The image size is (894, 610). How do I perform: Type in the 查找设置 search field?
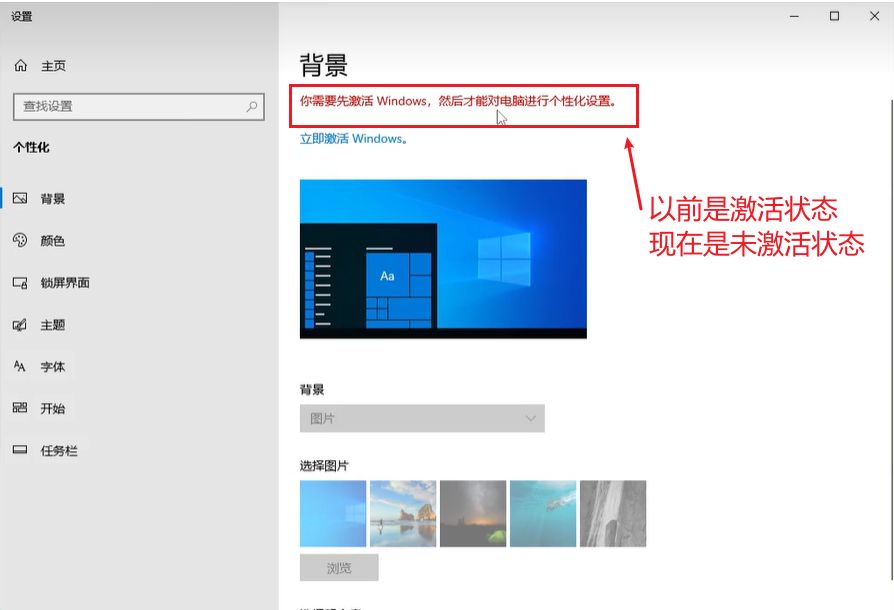pyautogui.click(x=125, y=106)
